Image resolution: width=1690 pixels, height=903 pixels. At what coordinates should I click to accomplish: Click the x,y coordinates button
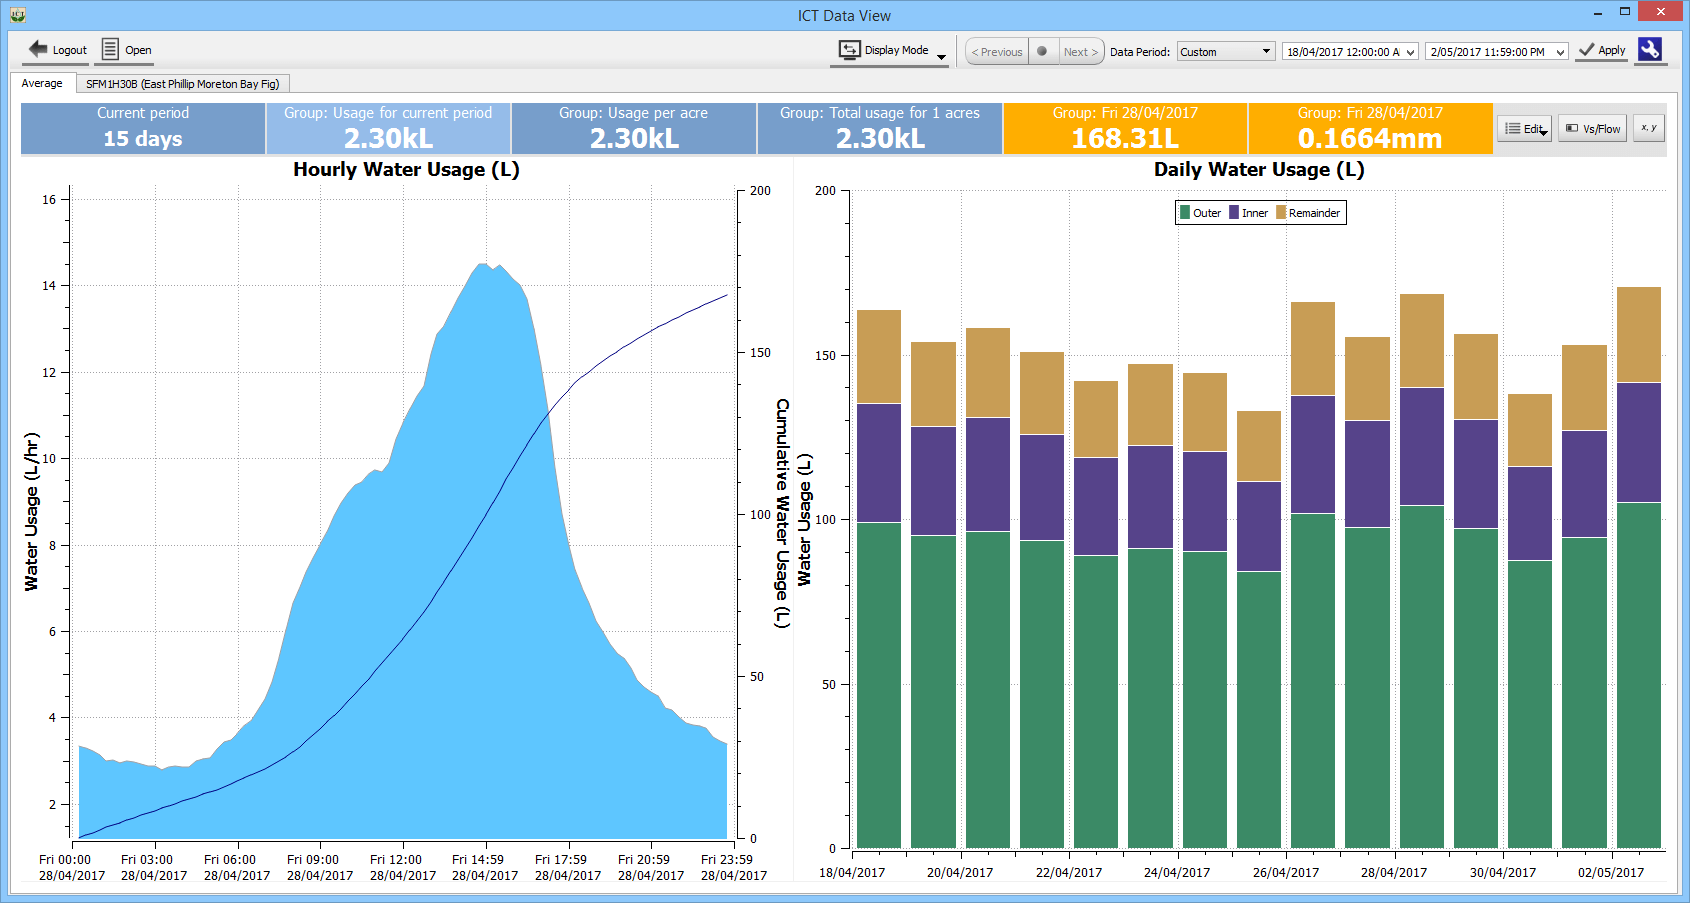coord(1648,128)
